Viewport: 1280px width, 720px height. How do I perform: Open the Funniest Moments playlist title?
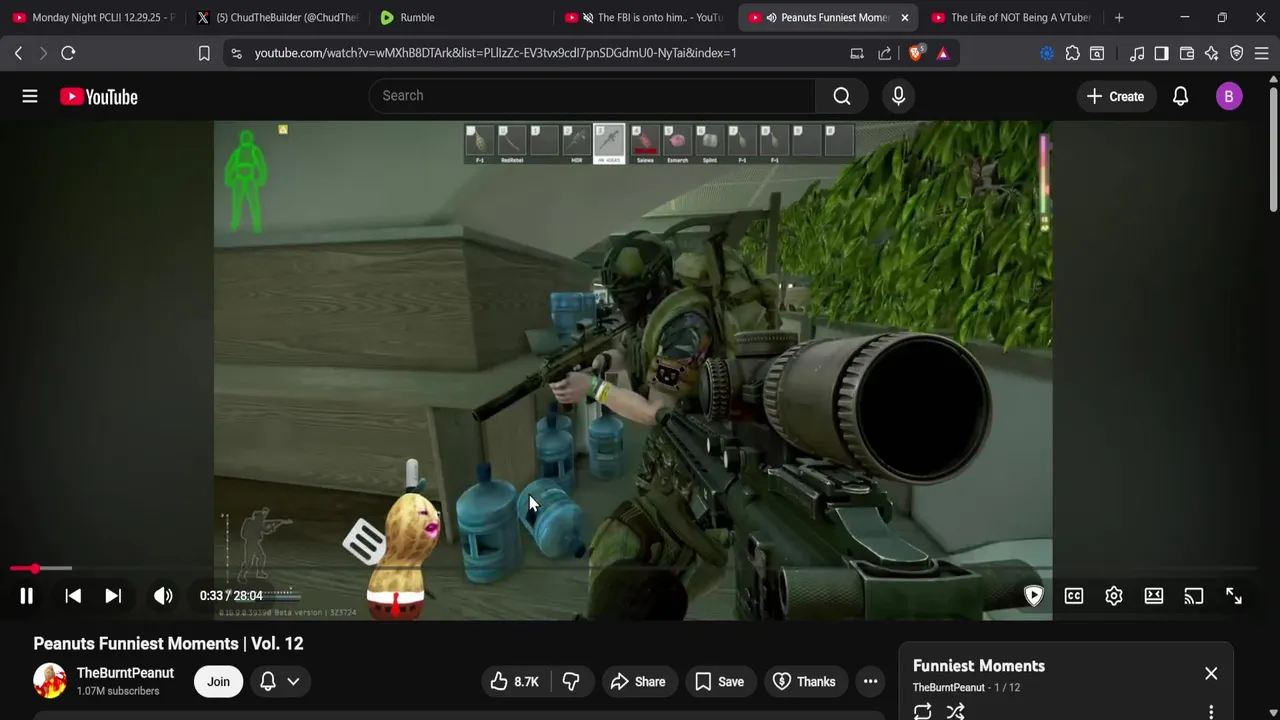(979, 666)
